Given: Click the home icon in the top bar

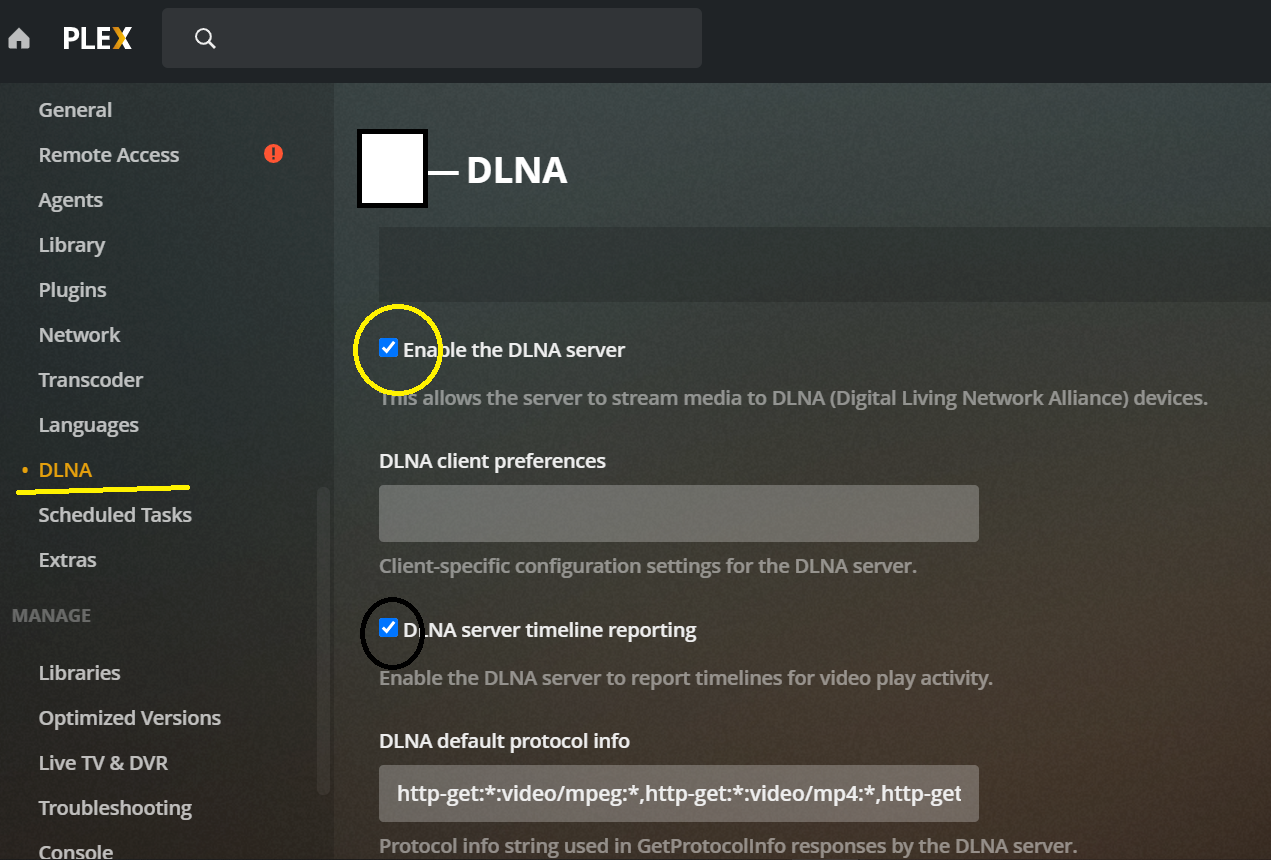Looking at the screenshot, I should point(19,37).
